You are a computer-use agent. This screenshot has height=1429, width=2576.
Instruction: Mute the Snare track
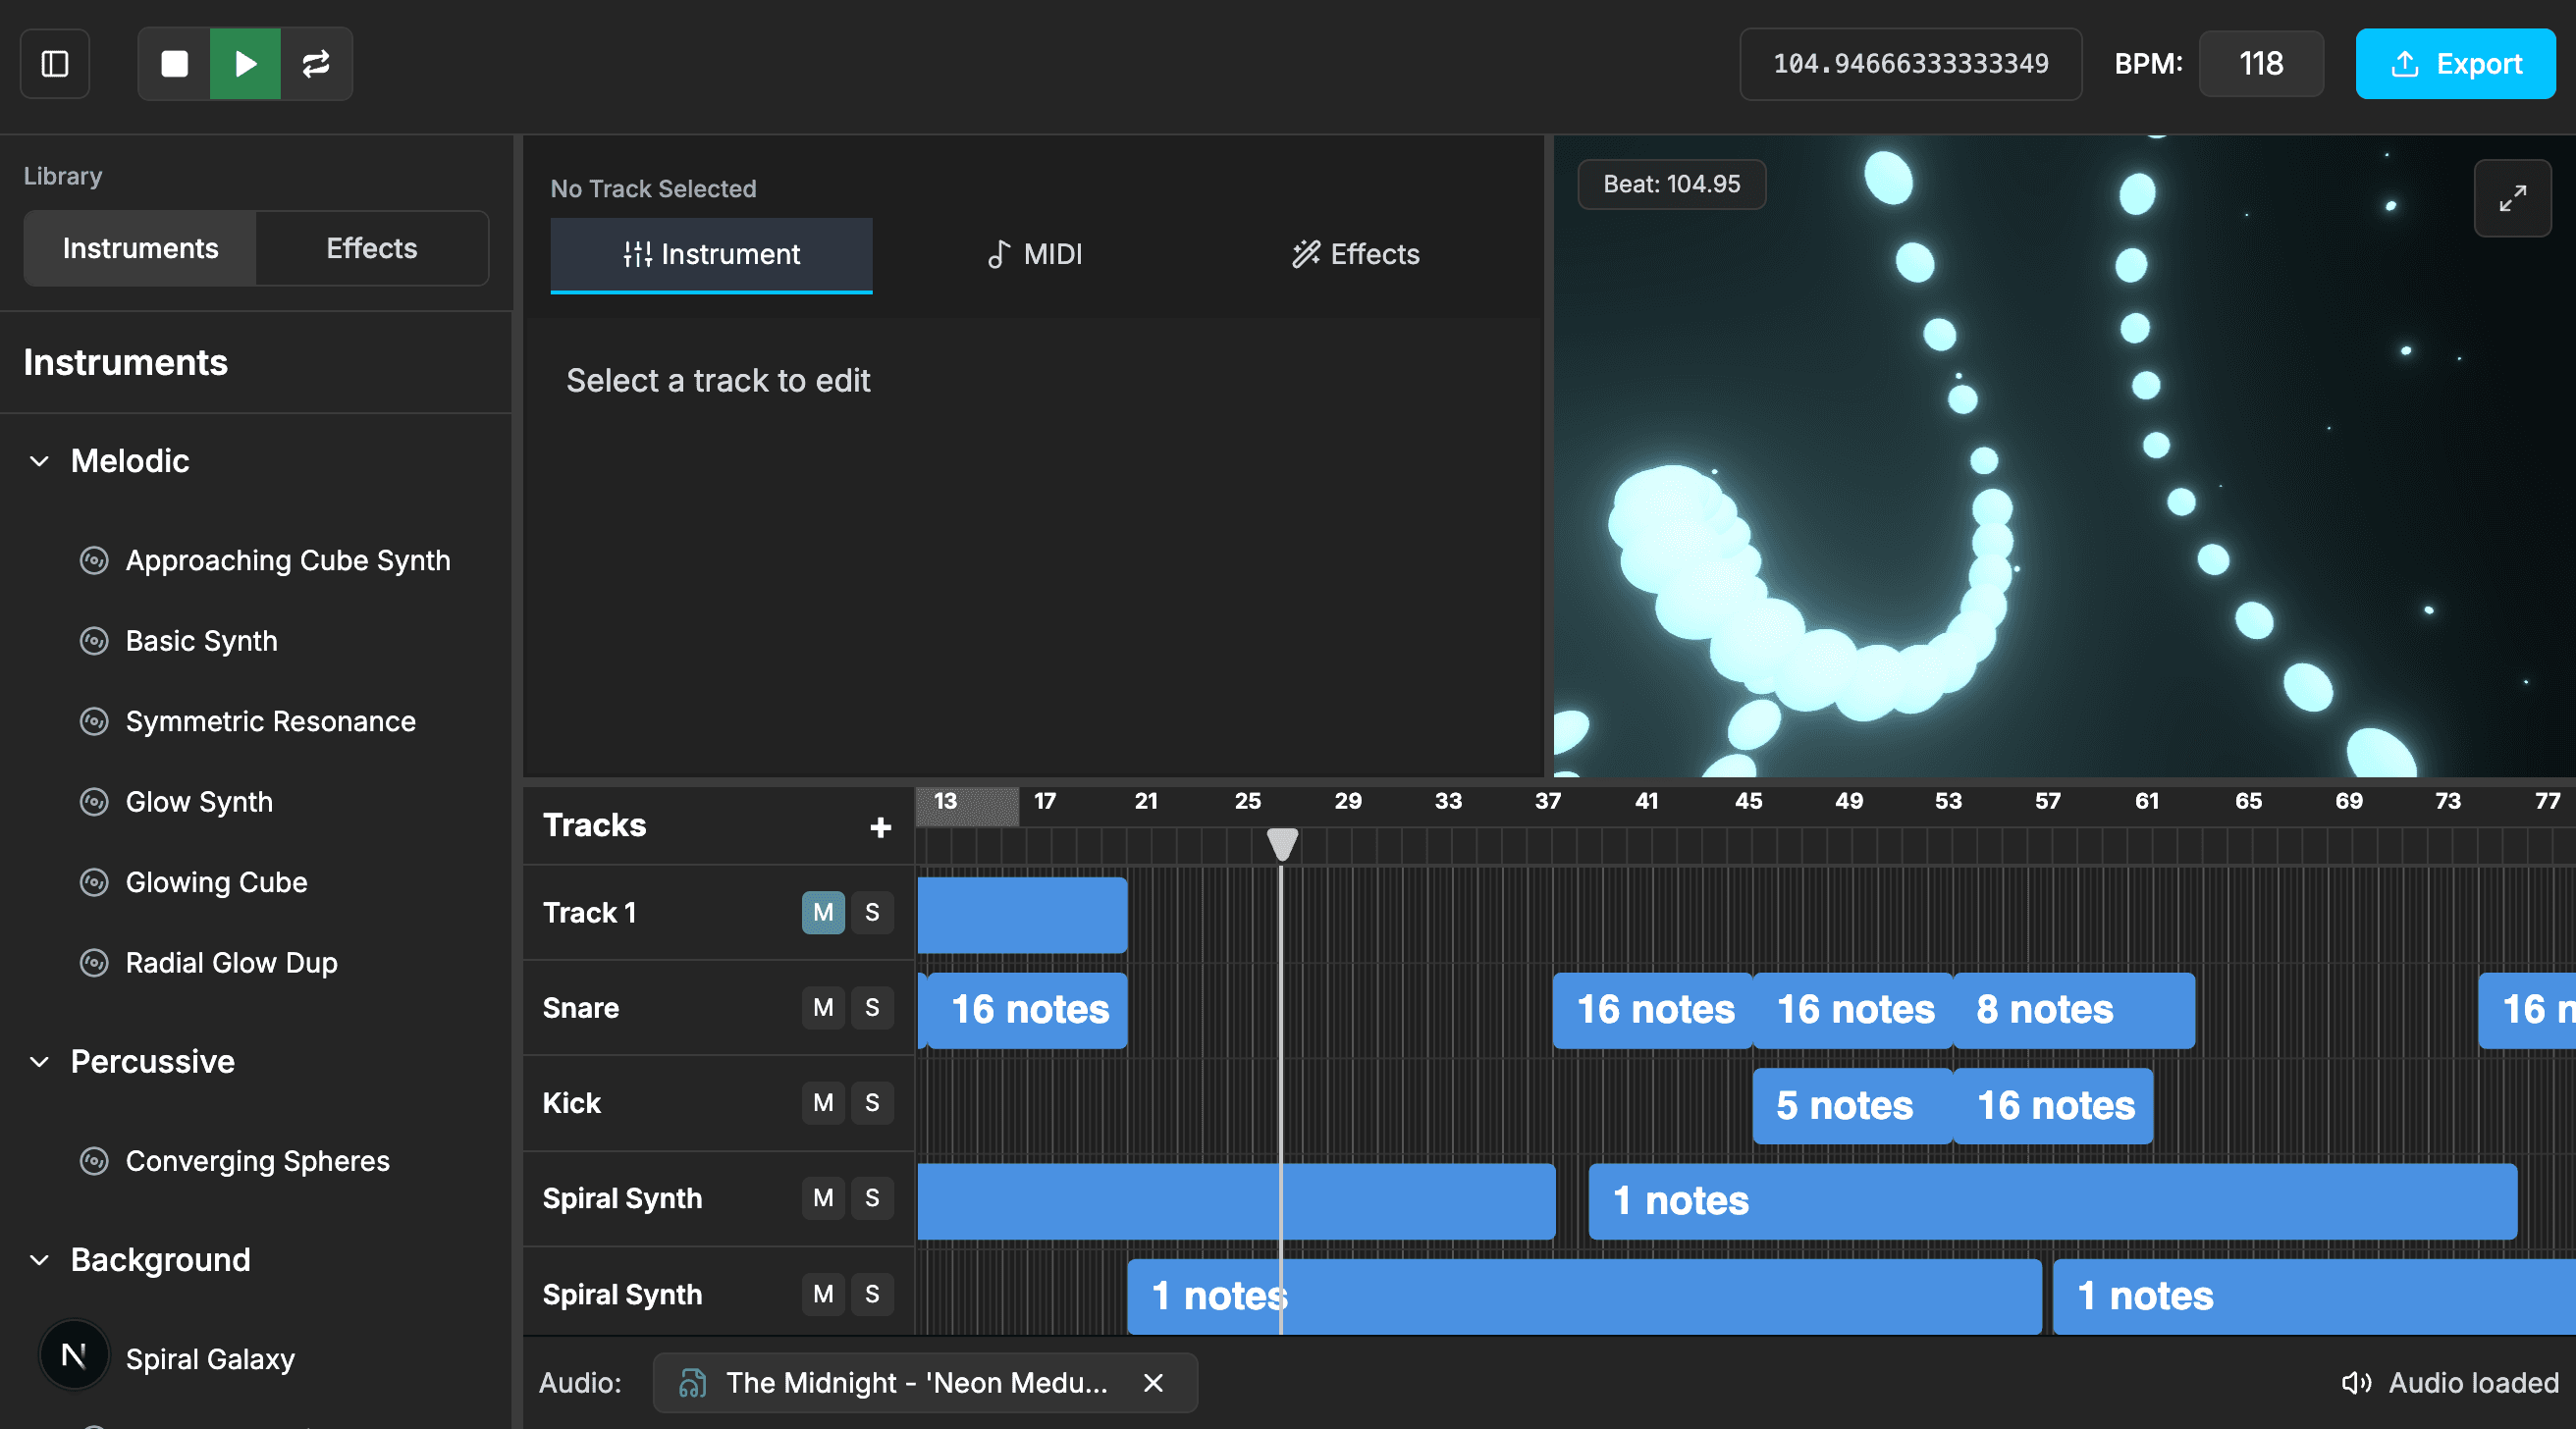pyautogui.click(x=823, y=1007)
